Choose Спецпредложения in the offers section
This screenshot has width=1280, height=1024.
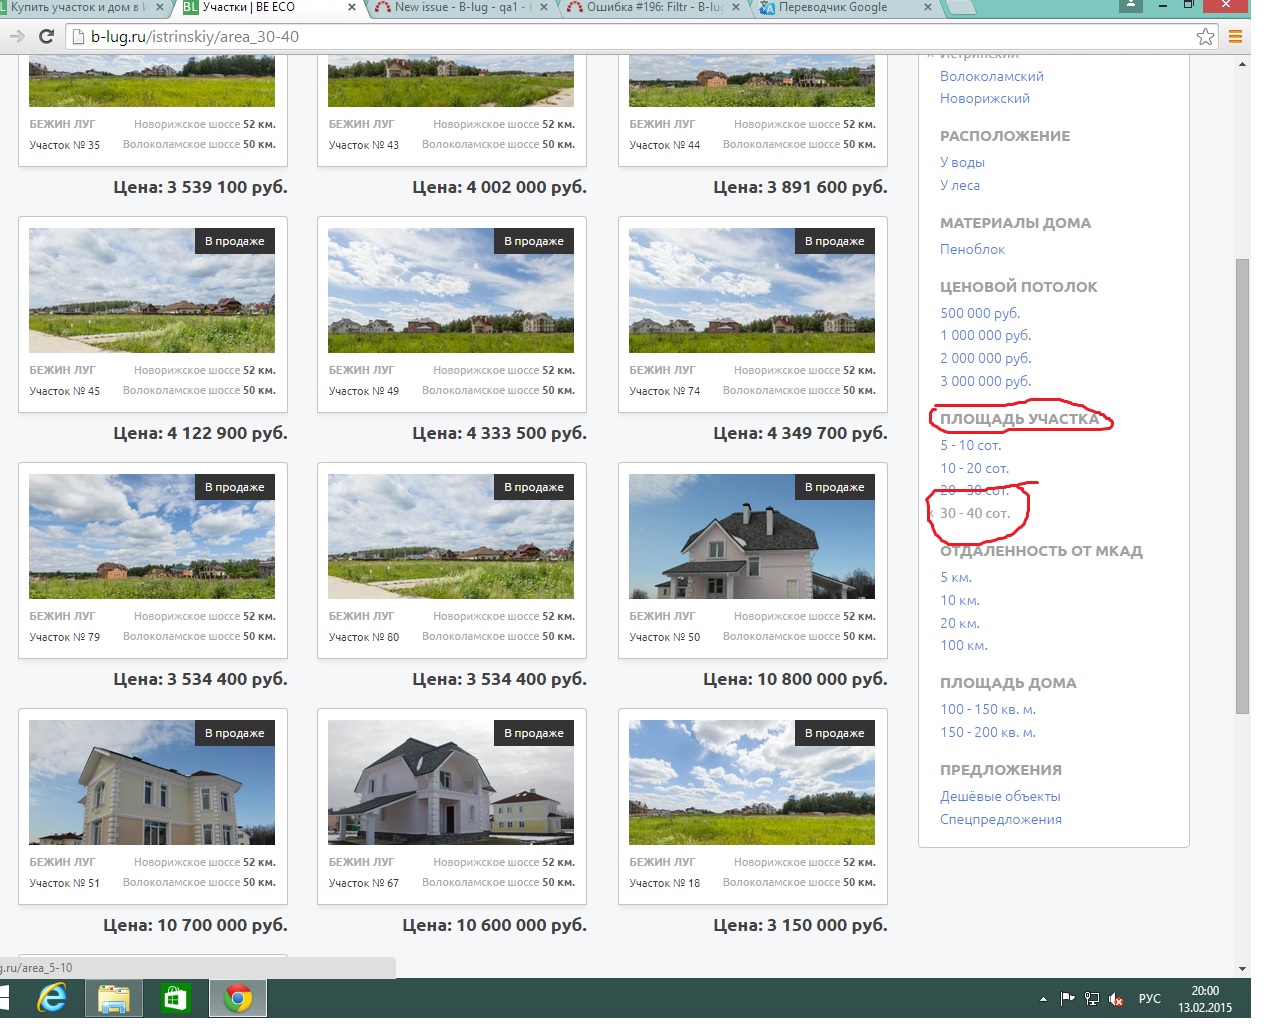tap(1000, 820)
